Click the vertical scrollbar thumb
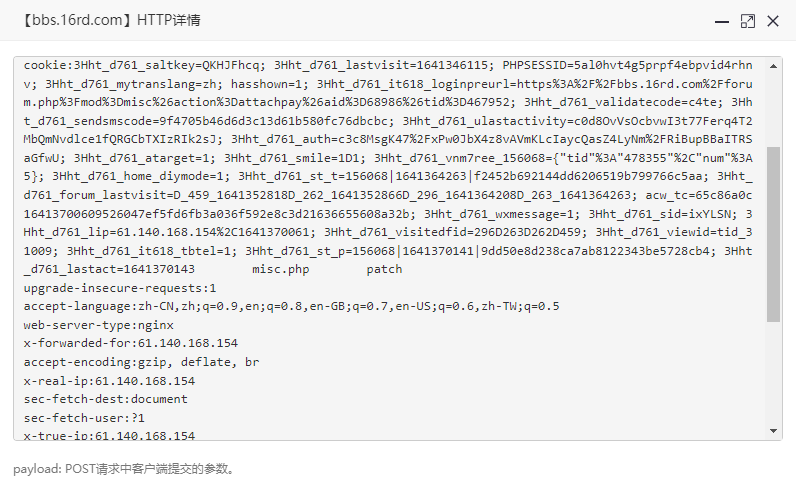 pyautogui.click(x=773, y=234)
